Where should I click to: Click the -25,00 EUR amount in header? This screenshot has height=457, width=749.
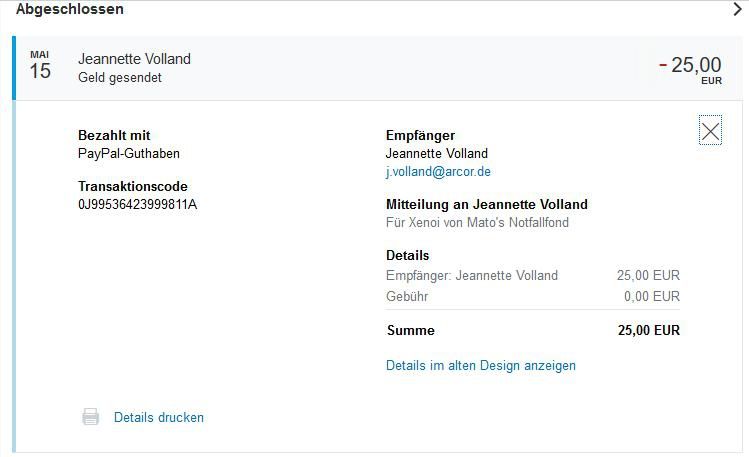click(x=690, y=69)
